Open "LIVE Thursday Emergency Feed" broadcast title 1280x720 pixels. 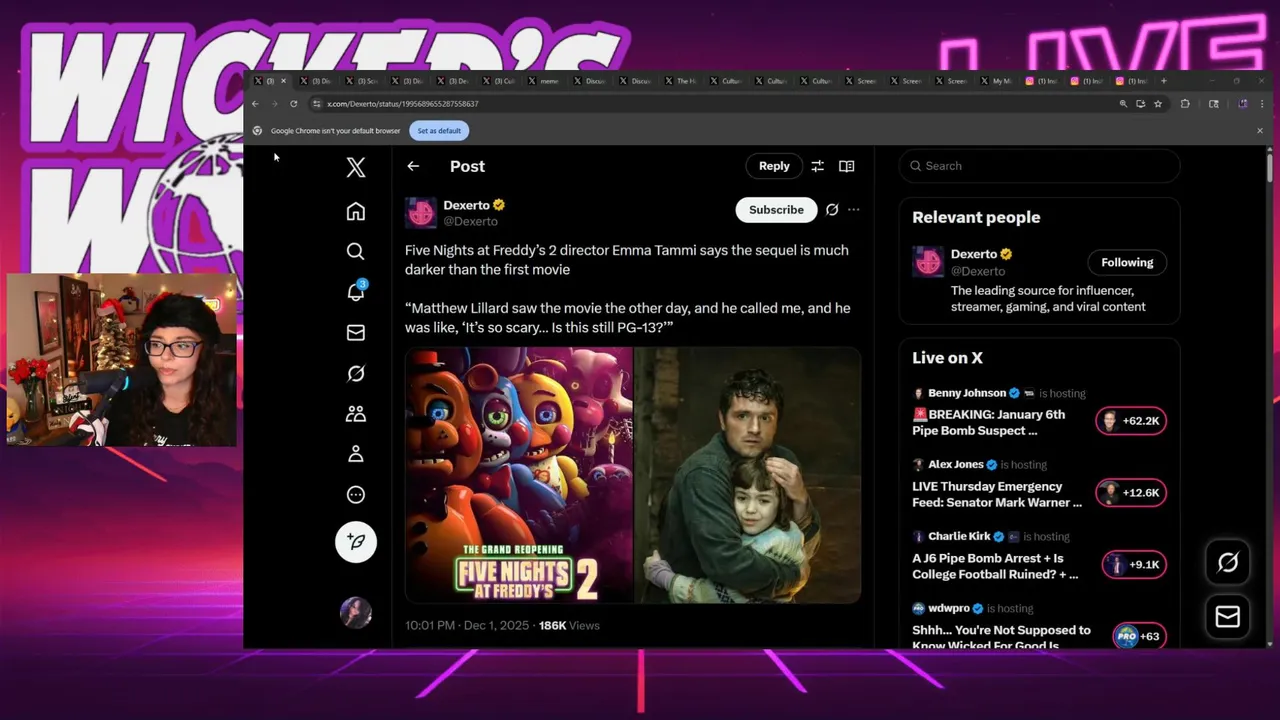click(x=997, y=494)
